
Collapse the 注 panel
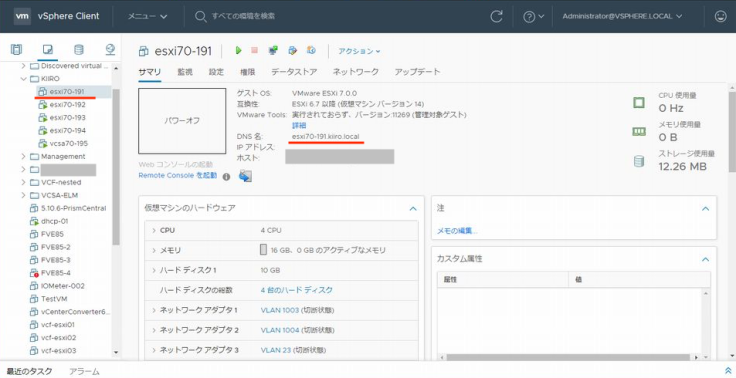tap(705, 208)
